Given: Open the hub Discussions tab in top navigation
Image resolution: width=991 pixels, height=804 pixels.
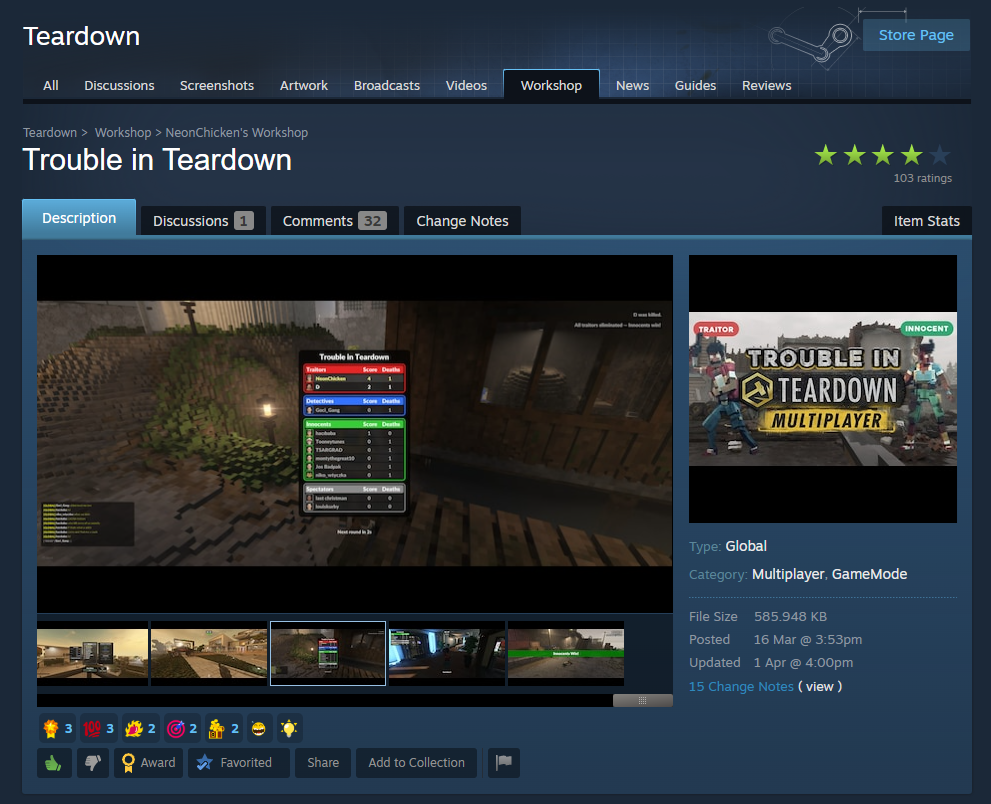Looking at the screenshot, I should pyautogui.click(x=119, y=85).
